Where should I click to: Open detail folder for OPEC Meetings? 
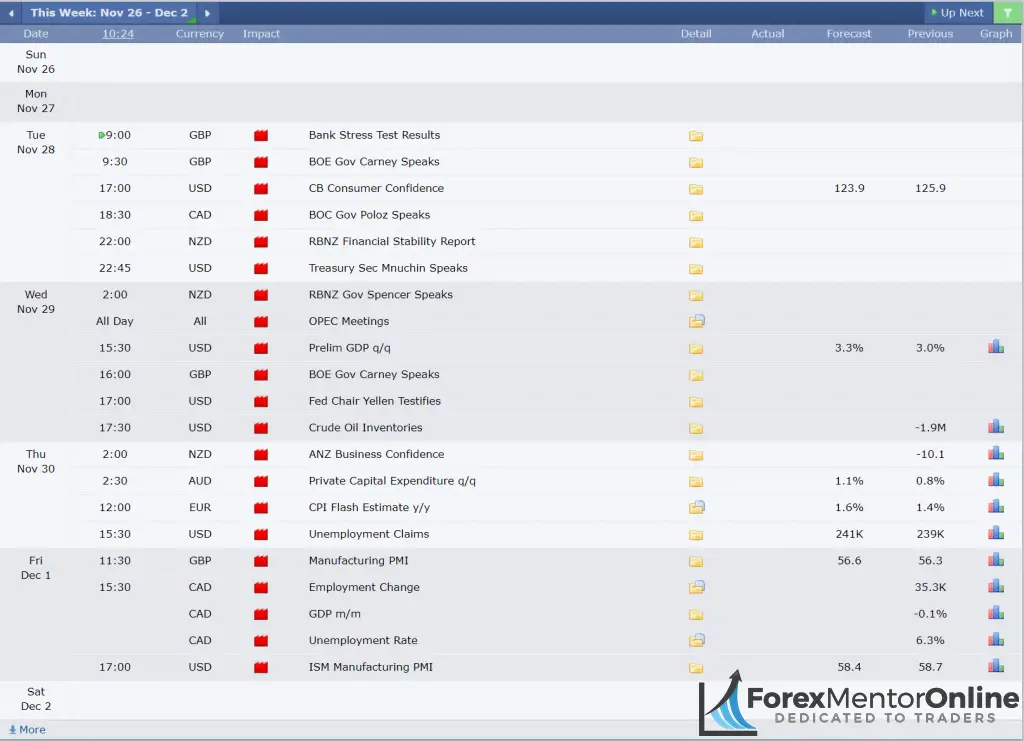(x=696, y=322)
